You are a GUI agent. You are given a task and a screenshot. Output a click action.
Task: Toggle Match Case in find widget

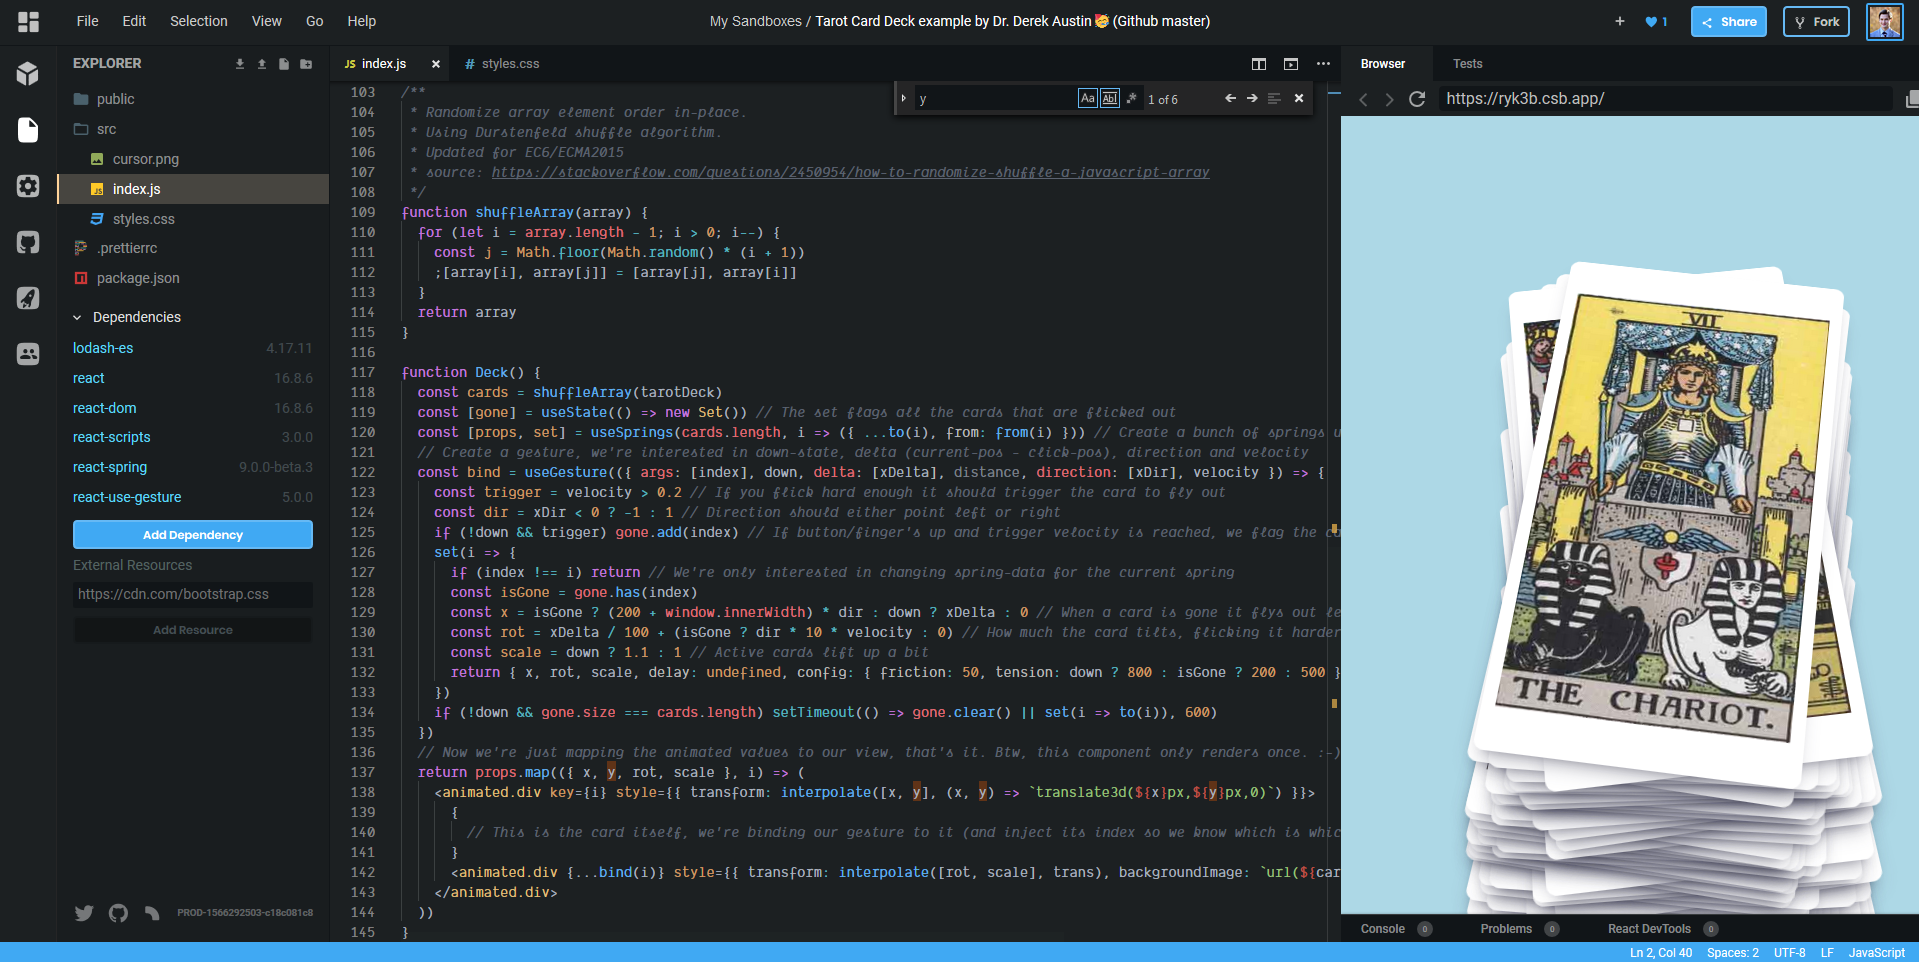pos(1088,98)
